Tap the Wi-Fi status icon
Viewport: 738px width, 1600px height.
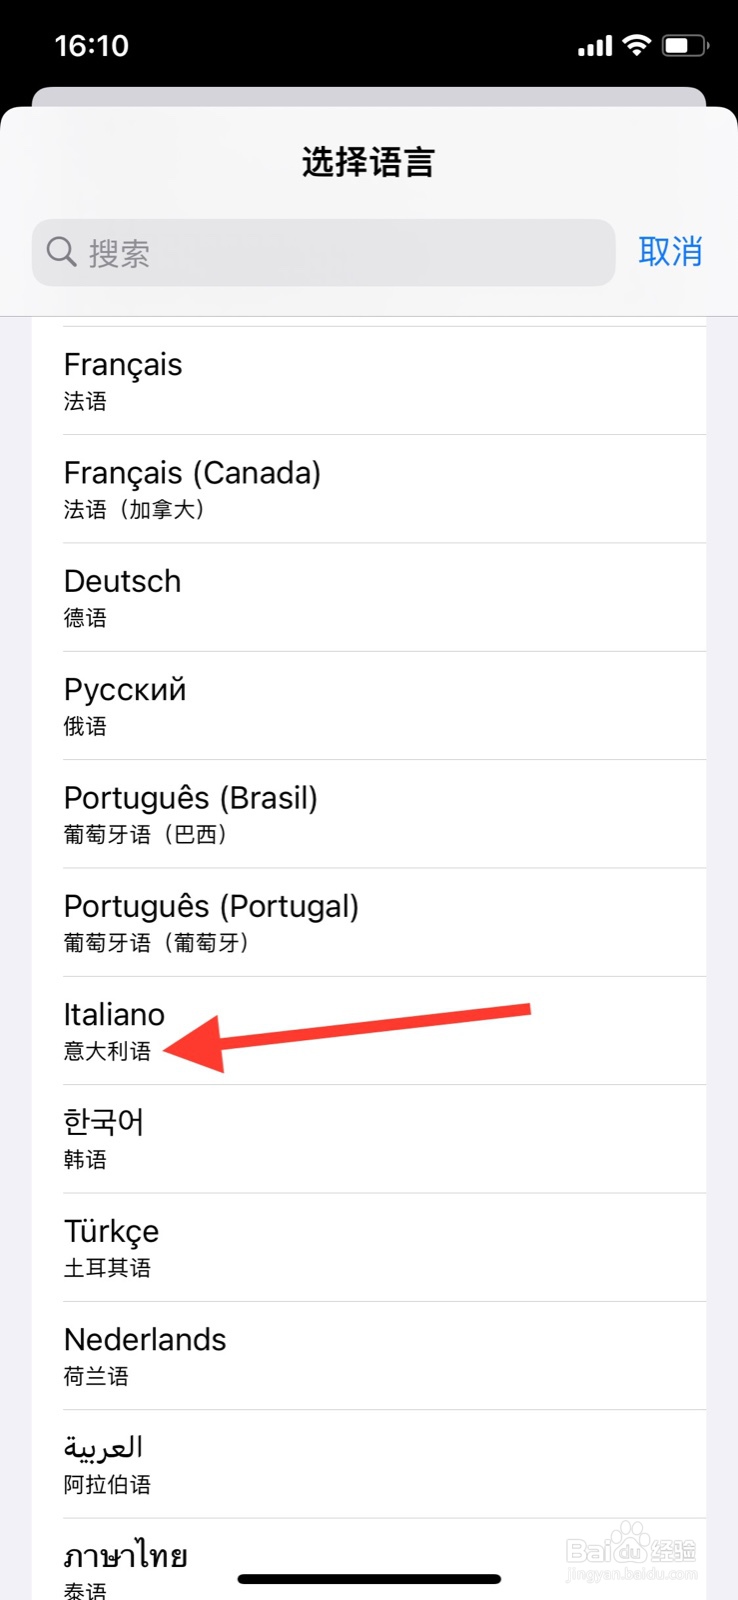[x=636, y=45]
